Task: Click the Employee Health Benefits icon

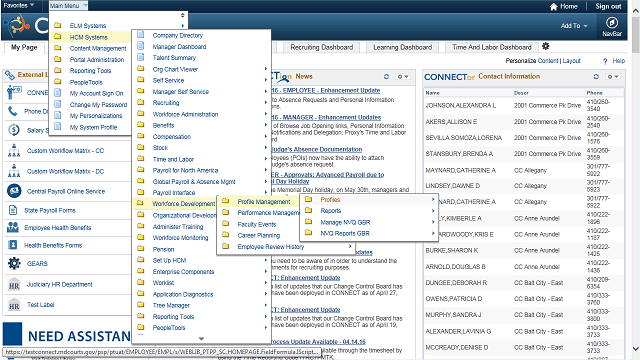Action: (13, 227)
